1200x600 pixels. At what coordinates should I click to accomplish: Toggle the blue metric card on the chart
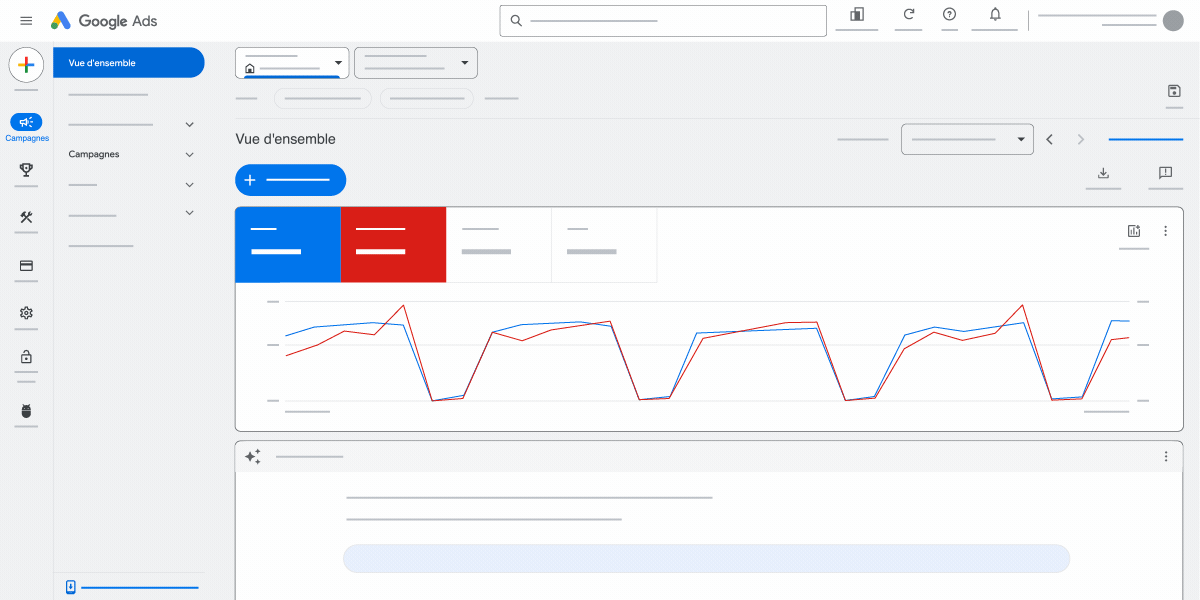(x=288, y=244)
